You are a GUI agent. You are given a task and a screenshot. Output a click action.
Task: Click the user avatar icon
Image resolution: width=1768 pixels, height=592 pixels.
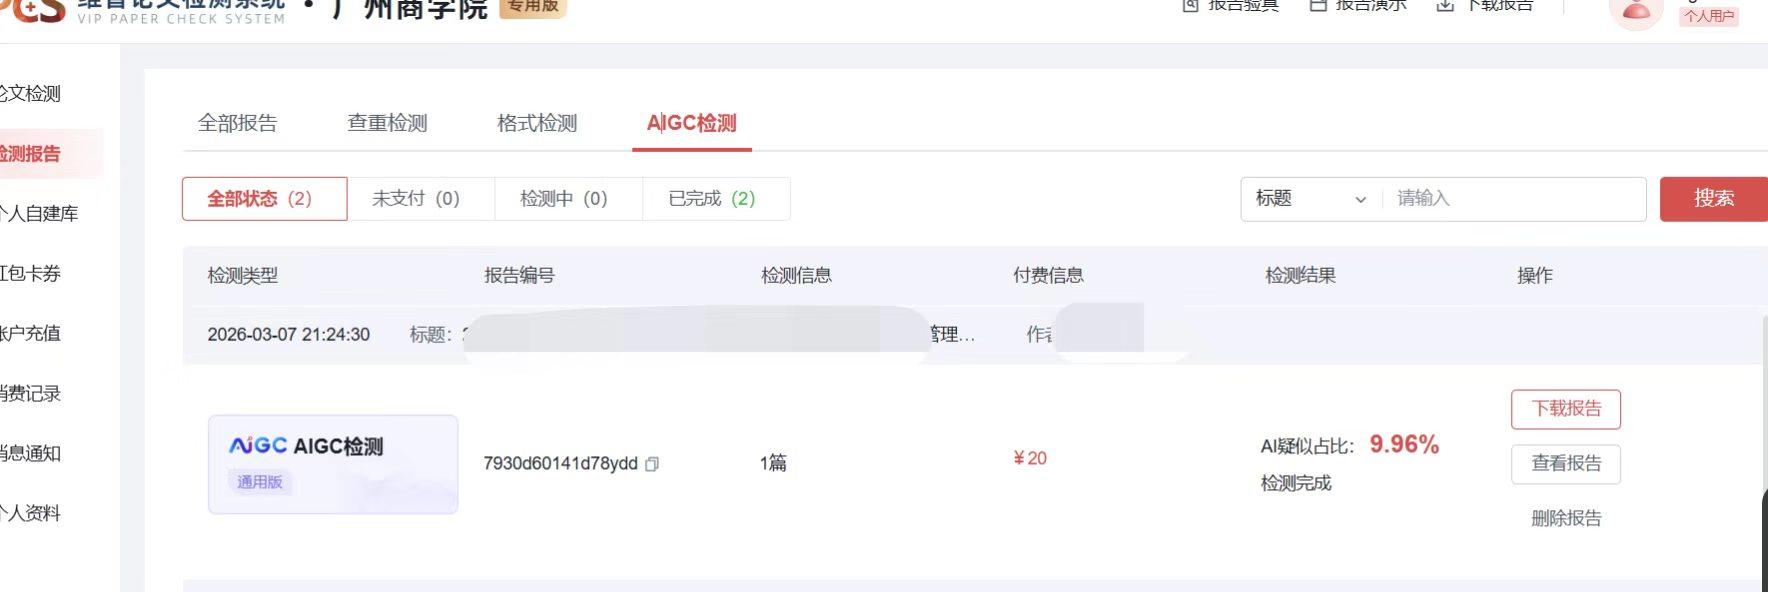(1636, 10)
